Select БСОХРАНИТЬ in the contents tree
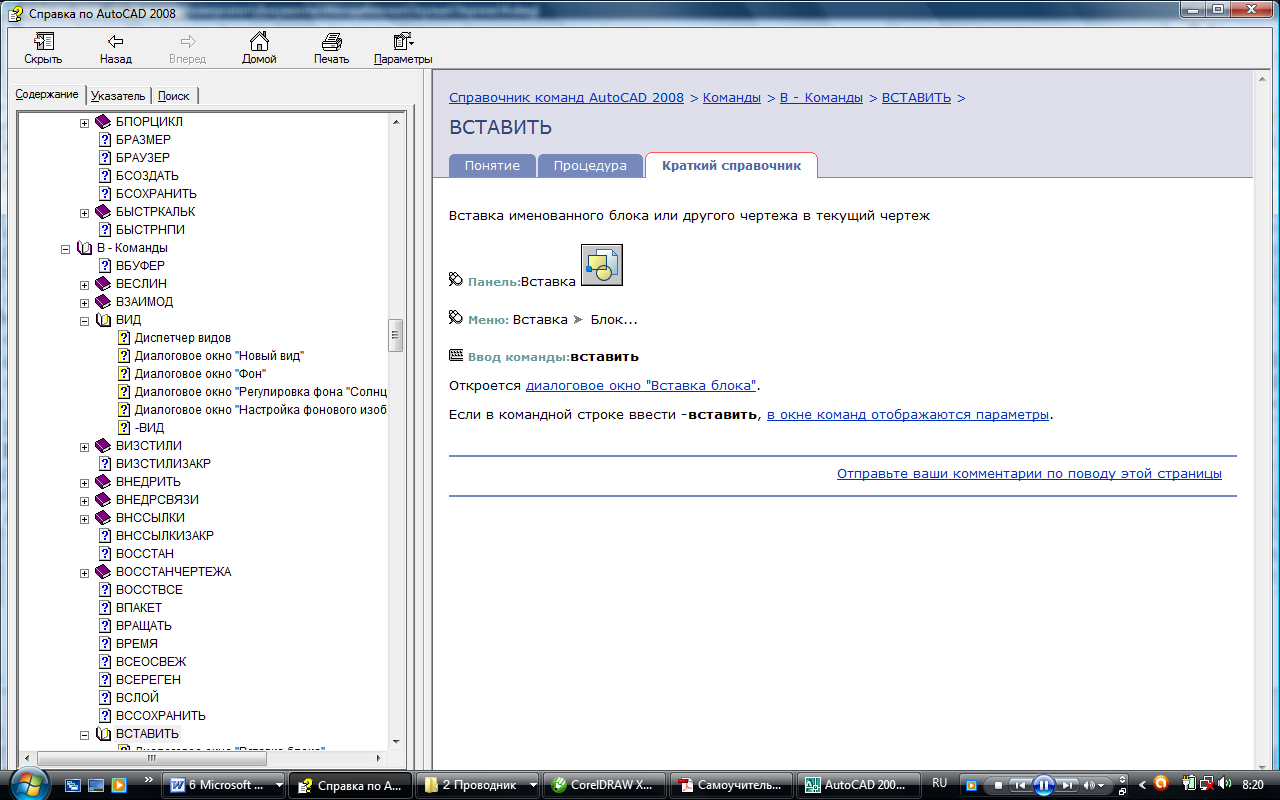 click(x=156, y=194)
